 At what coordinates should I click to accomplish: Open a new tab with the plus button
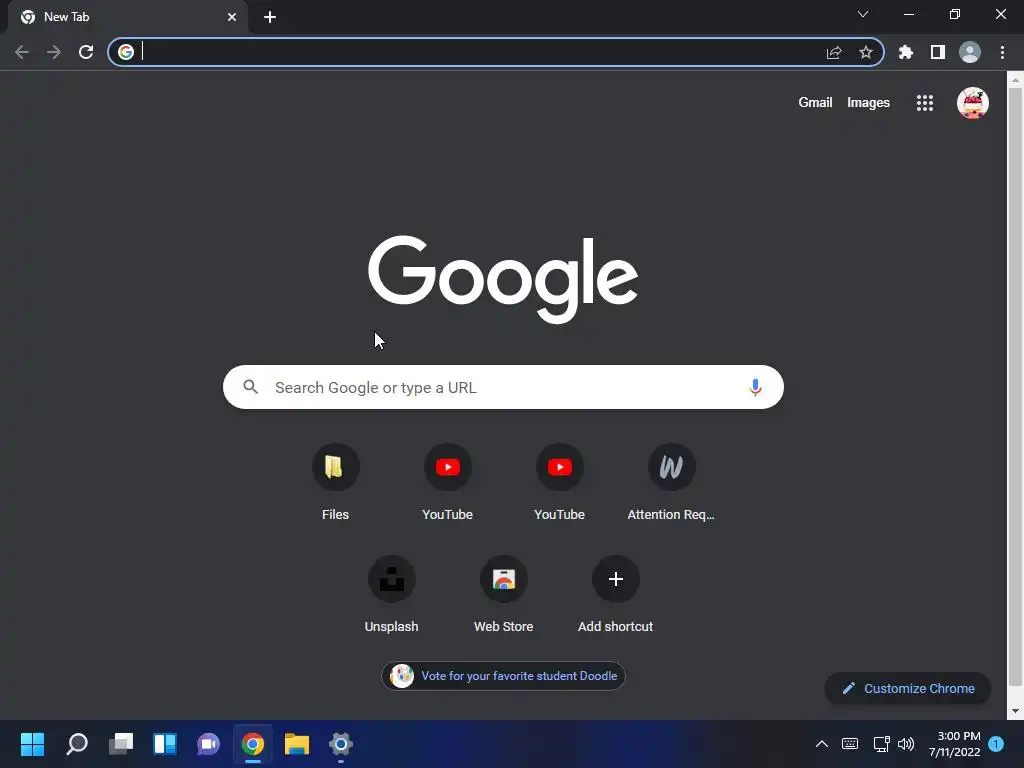tap(270, 17)
